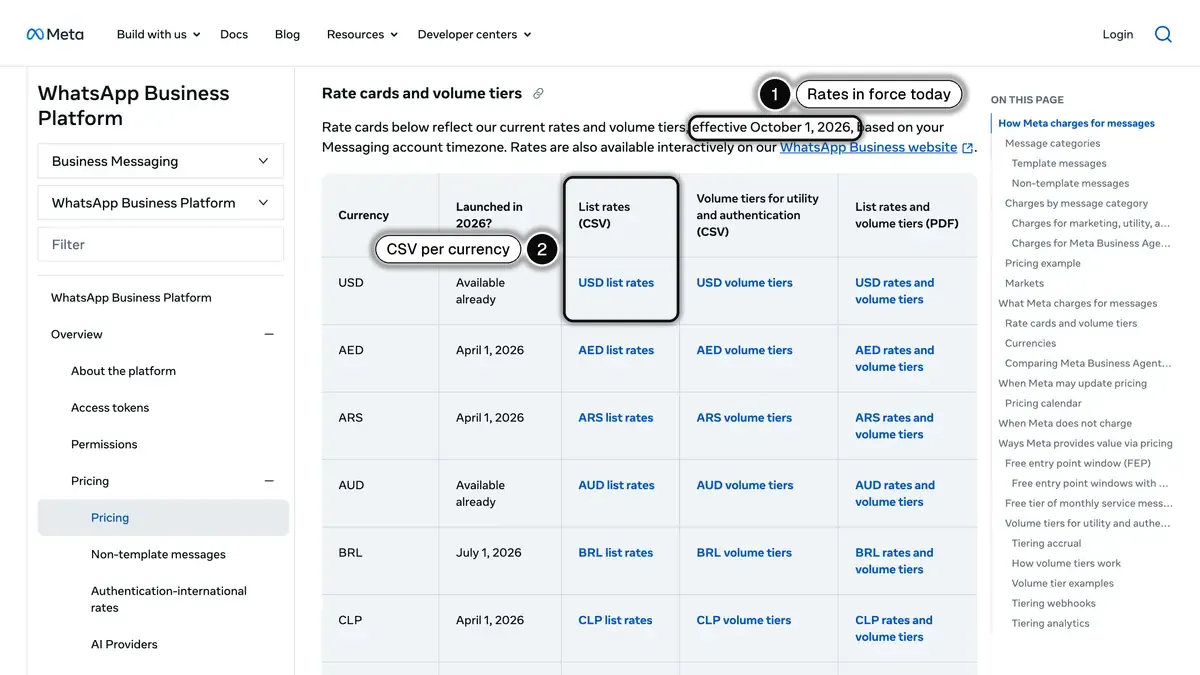Collapse the Overview section

pos(269,334)
